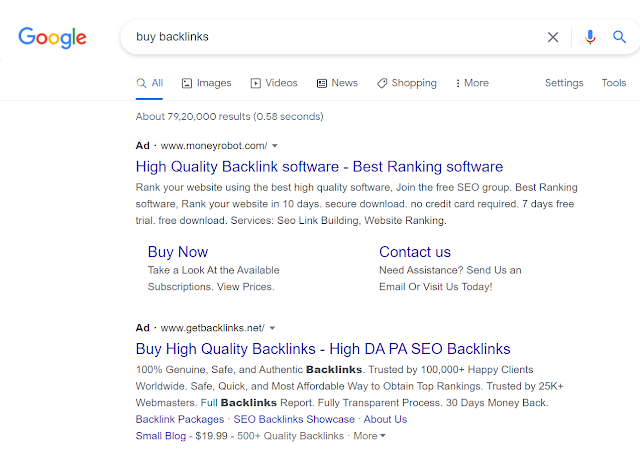Open the Small Blog price link
Viewport: 640px width, 460px height.
[x=160, y=436]
